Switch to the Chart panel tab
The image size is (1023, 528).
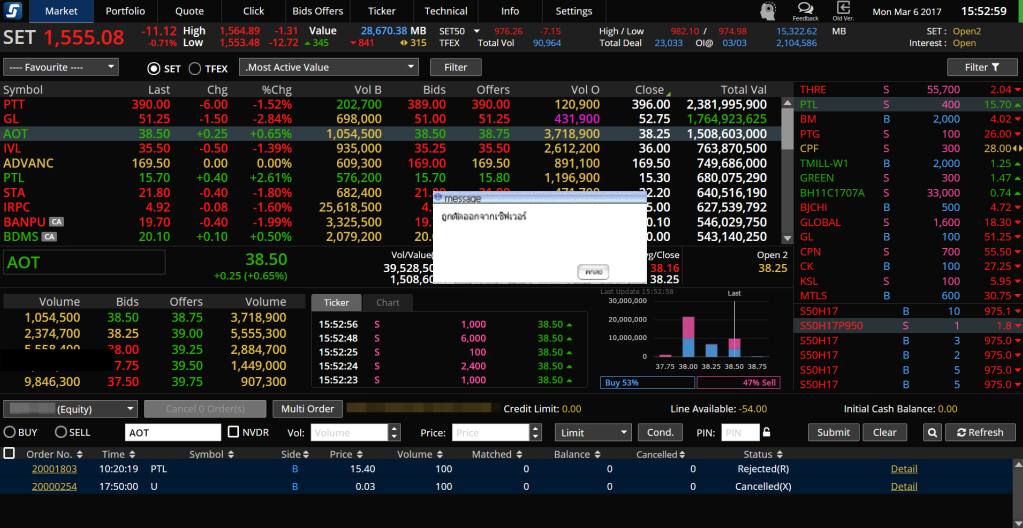point(388,303)
